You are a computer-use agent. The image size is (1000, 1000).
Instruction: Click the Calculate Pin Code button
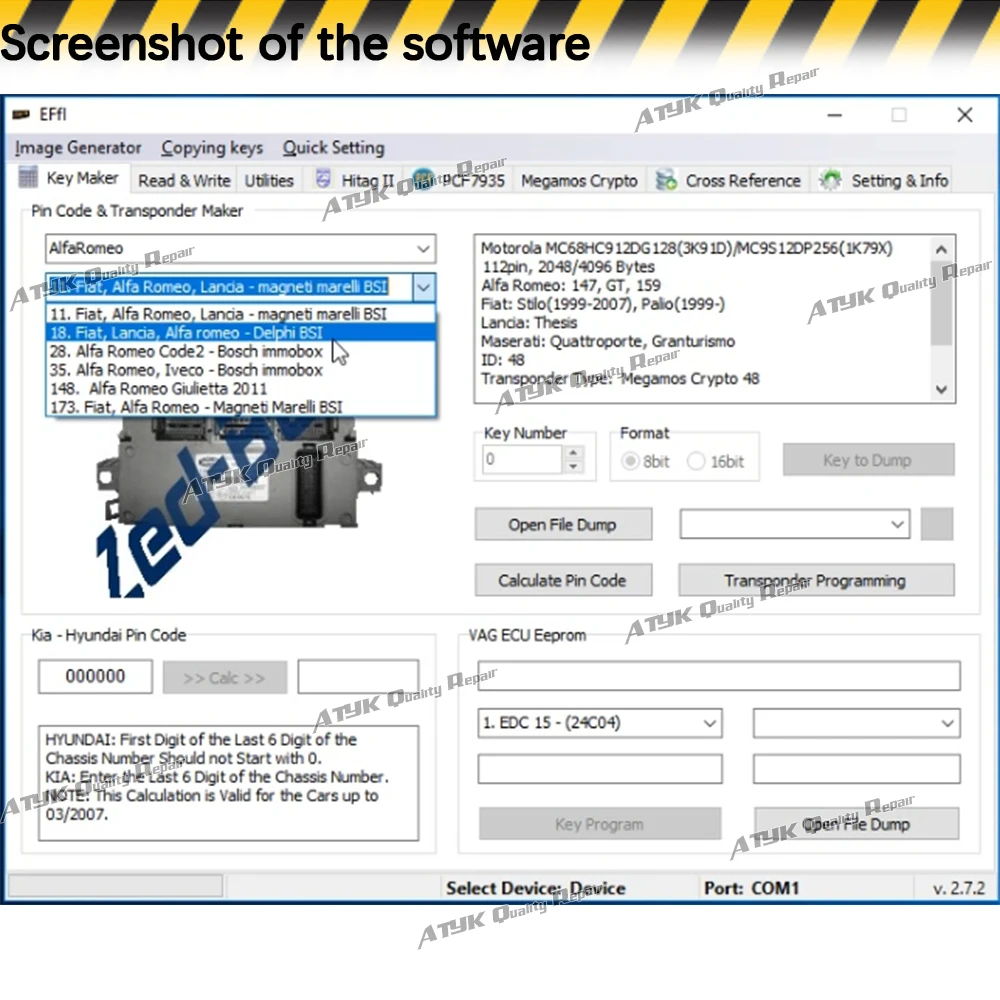563,580
